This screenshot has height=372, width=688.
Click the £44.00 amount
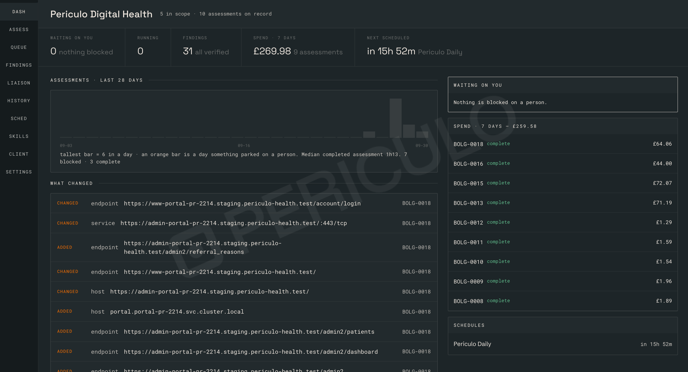[662, 164]
